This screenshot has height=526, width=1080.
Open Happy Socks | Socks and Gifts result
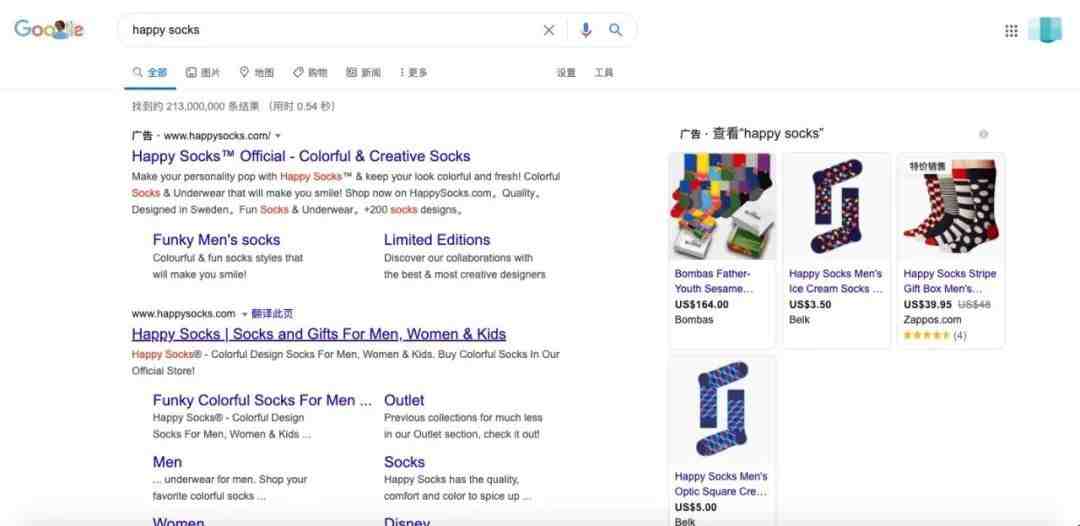319,334
